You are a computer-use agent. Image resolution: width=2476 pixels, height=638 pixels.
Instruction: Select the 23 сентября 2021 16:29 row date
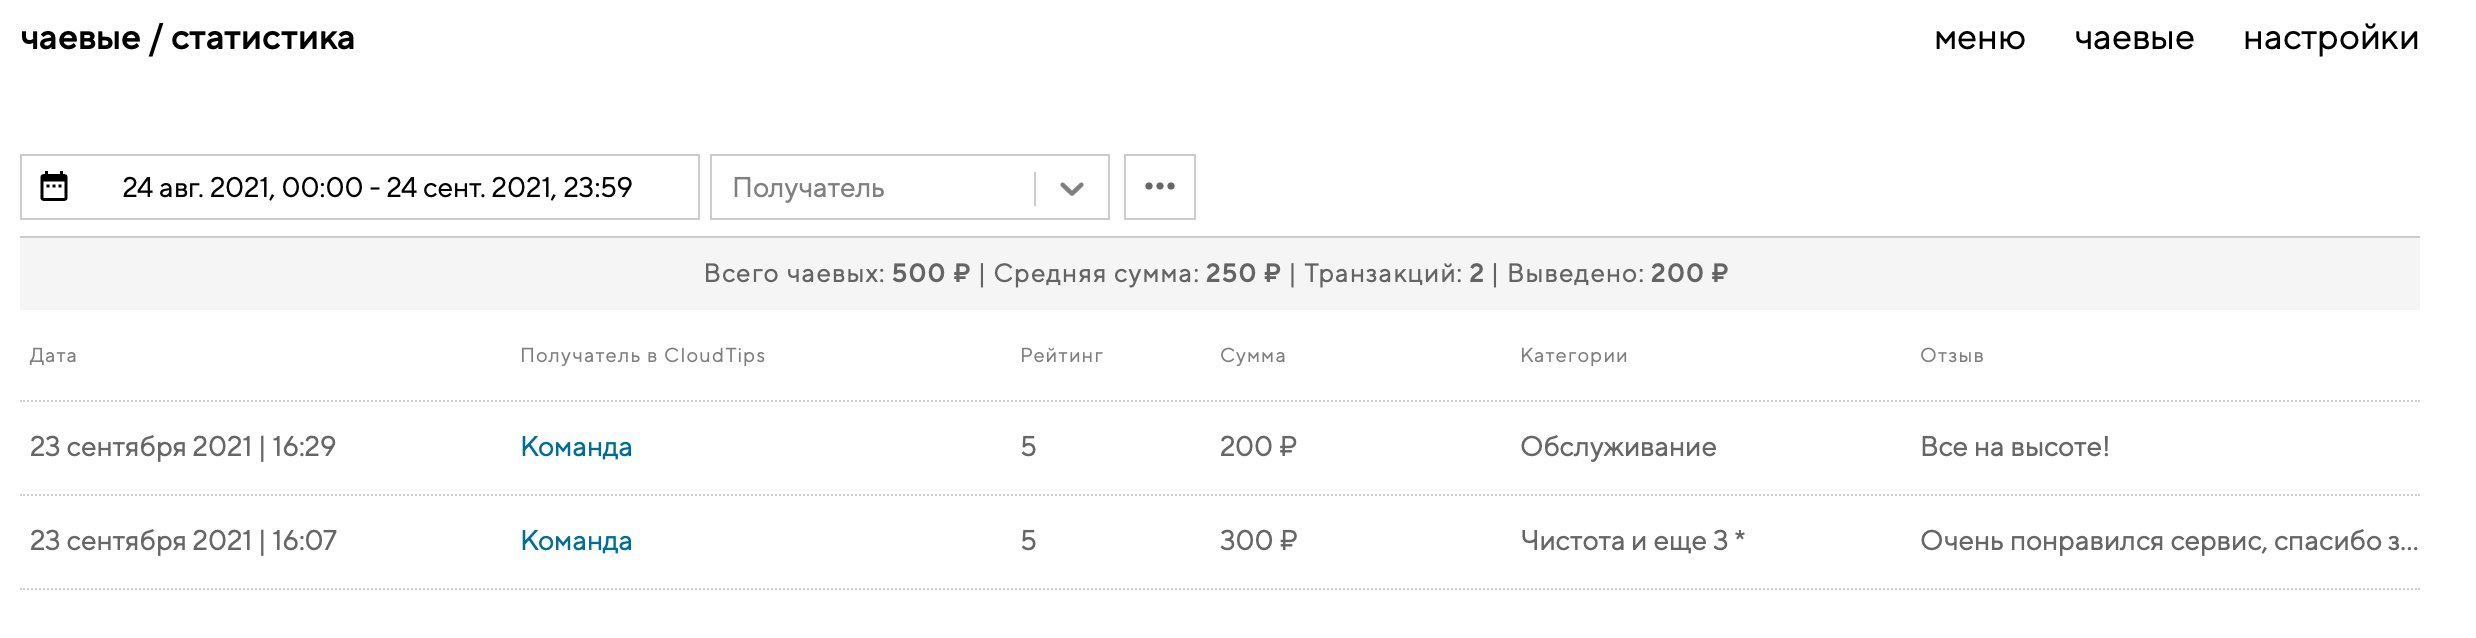[183, 447]
